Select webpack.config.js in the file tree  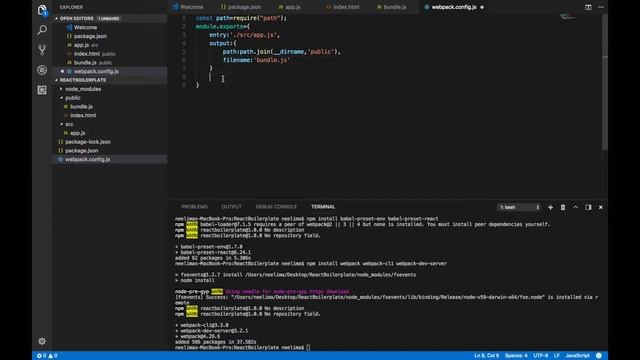point(87,160)
